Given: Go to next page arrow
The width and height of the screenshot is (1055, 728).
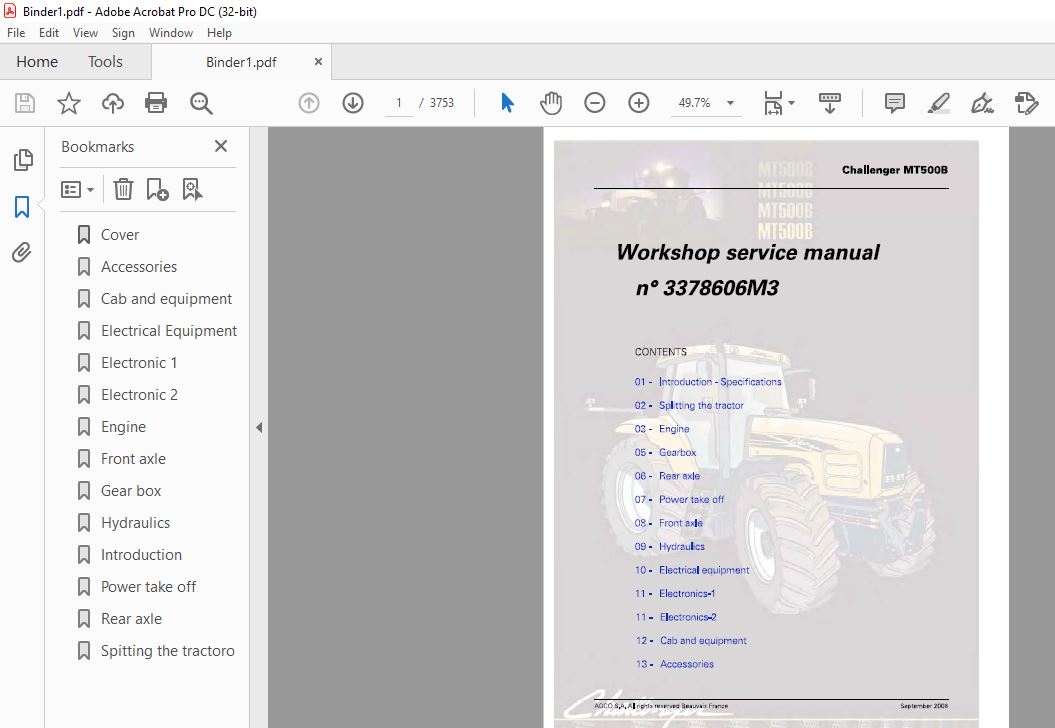Looking at the screenshot, I should (x=353, y=103).
